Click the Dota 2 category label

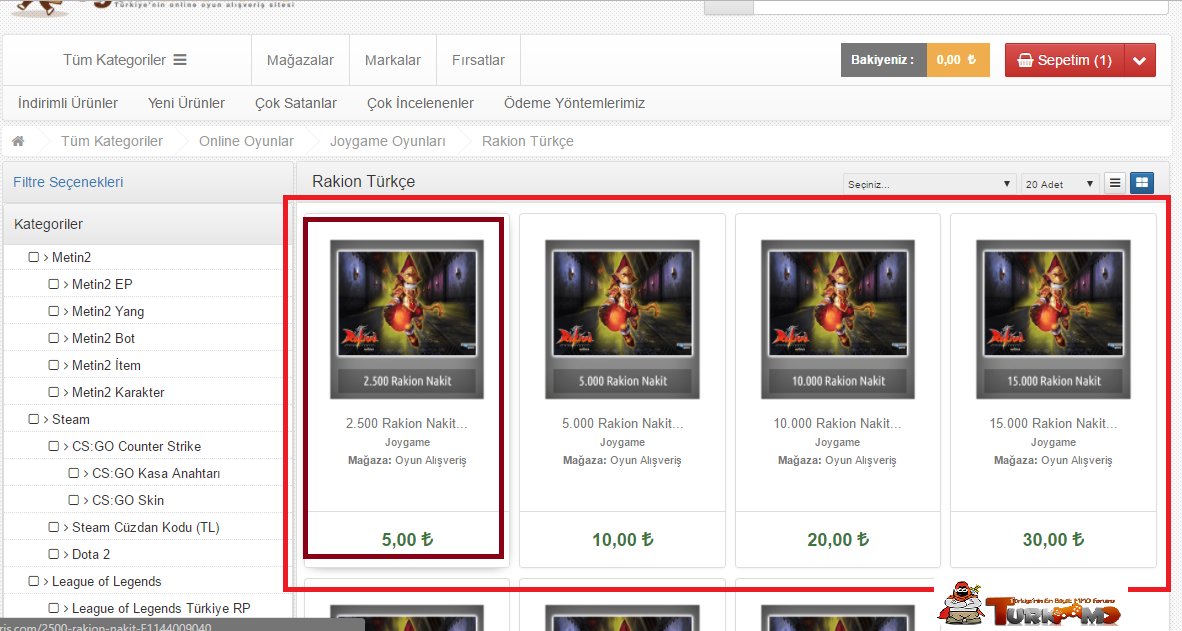click(x=91, y=554)
